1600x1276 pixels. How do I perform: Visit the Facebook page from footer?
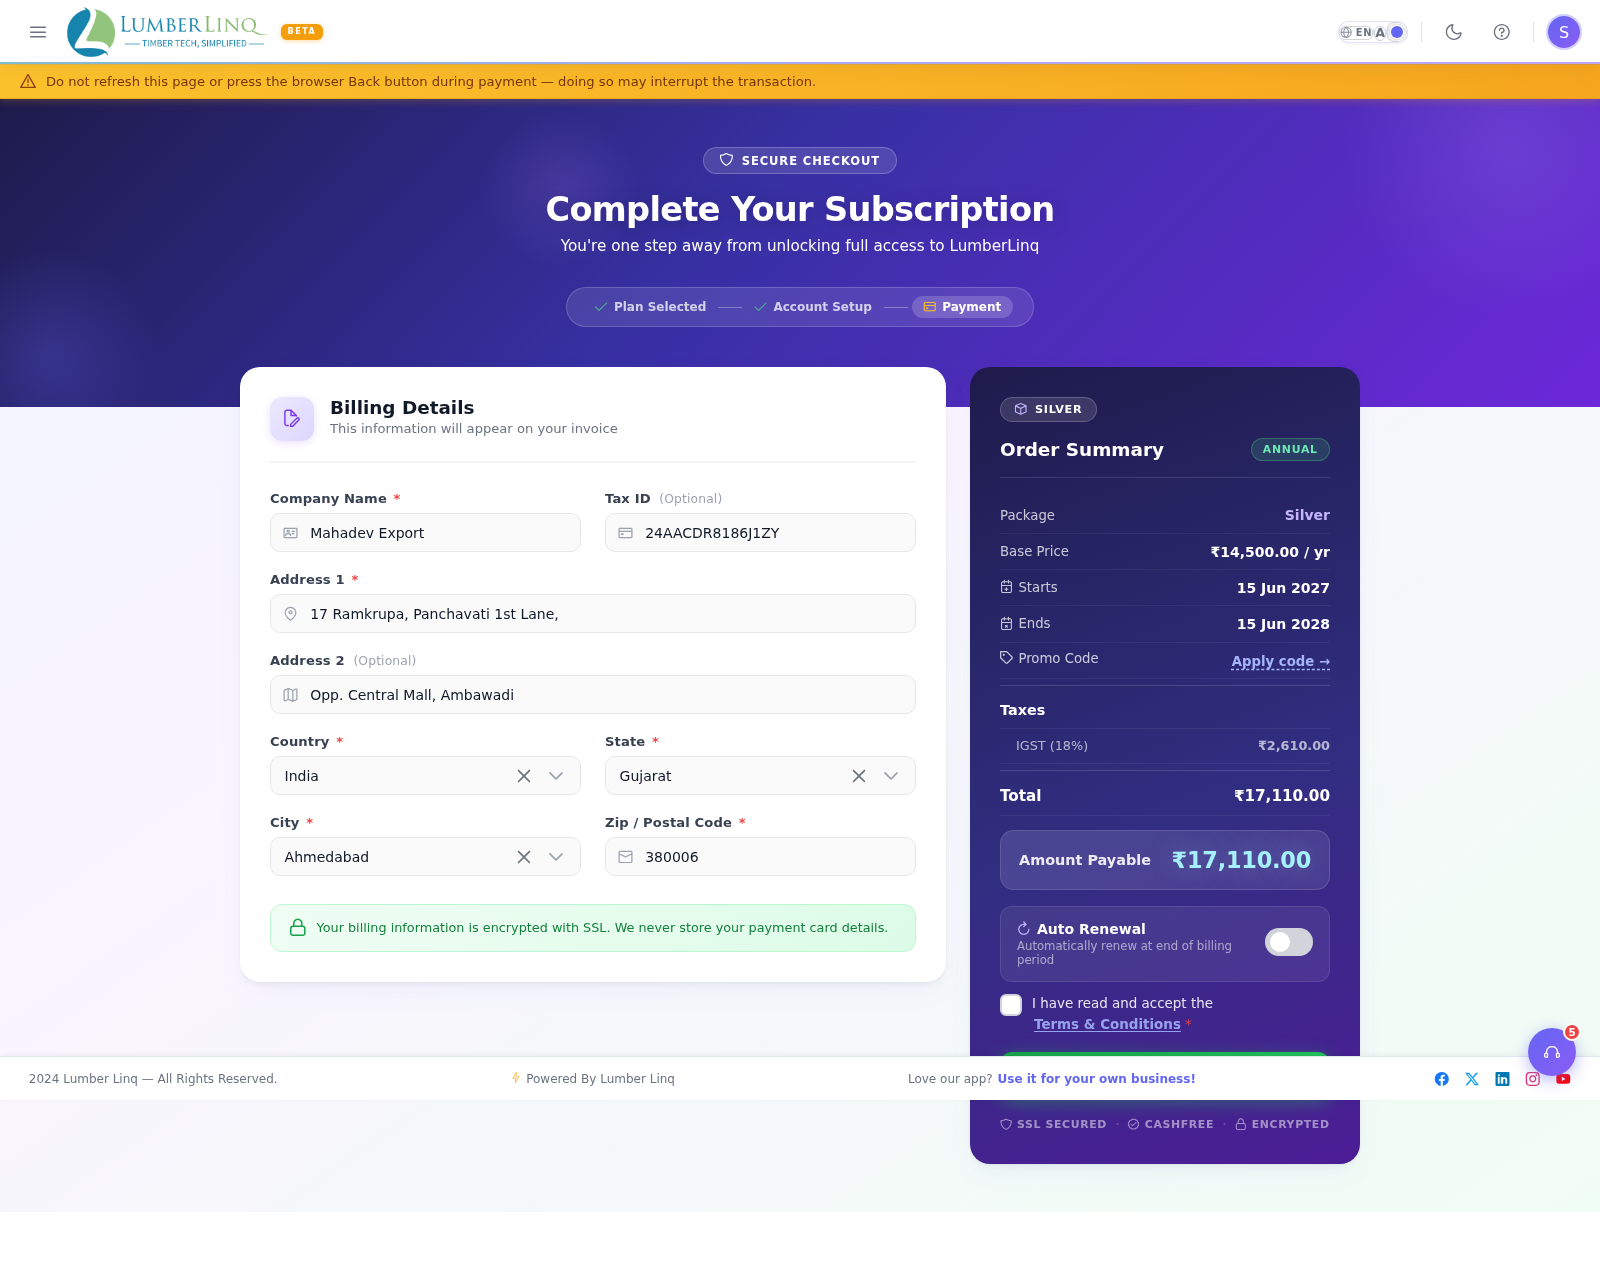click(x=1442, y=1079)
